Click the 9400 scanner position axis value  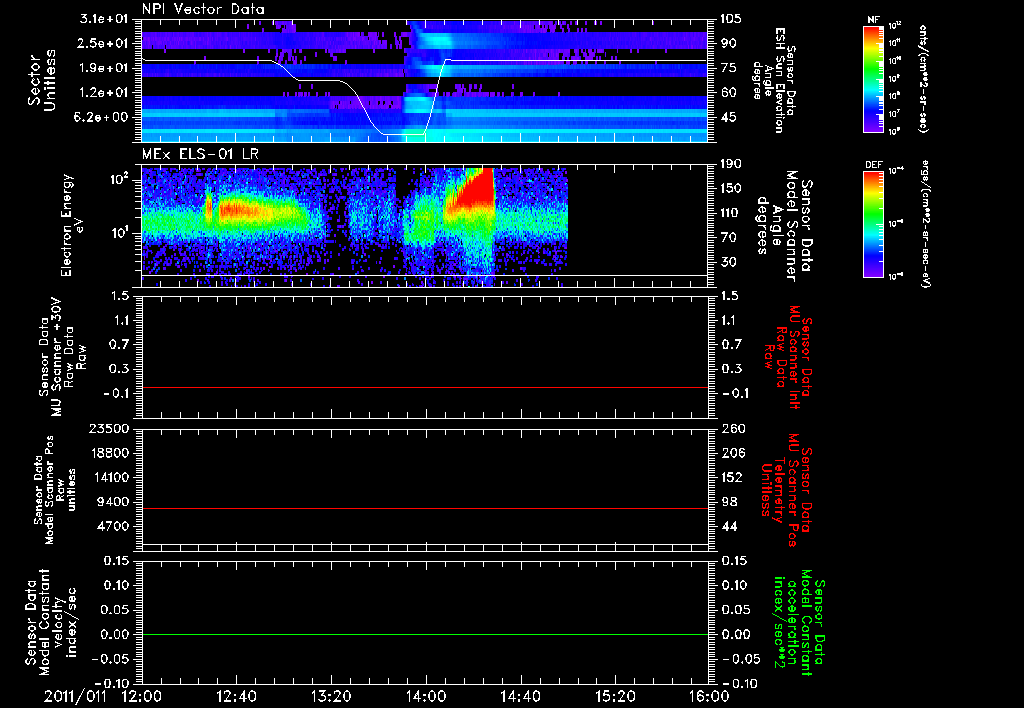point(112,502)
